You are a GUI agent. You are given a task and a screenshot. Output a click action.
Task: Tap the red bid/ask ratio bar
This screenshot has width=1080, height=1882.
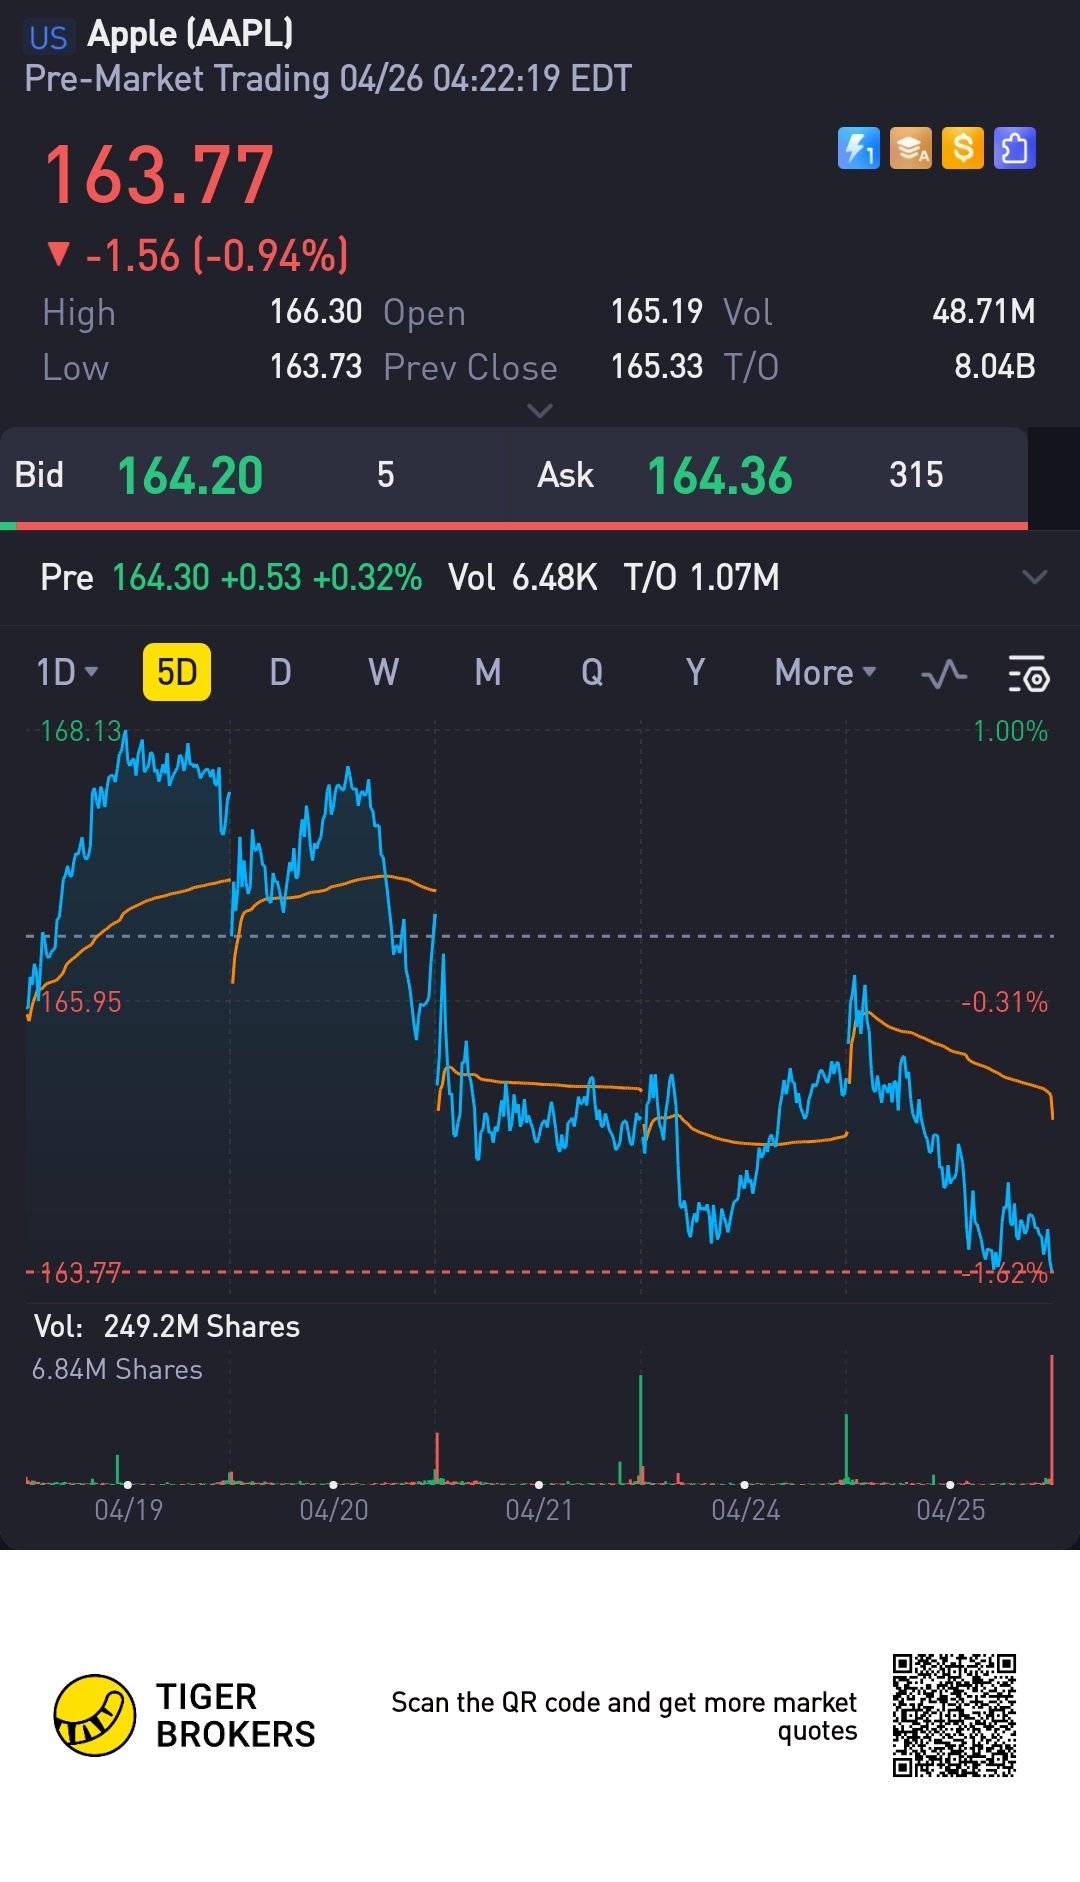[x=522, y=525]
